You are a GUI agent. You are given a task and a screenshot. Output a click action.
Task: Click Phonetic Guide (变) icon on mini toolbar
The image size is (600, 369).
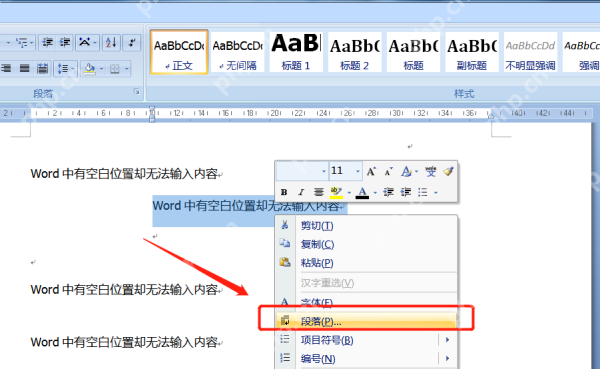pos(430,171)
